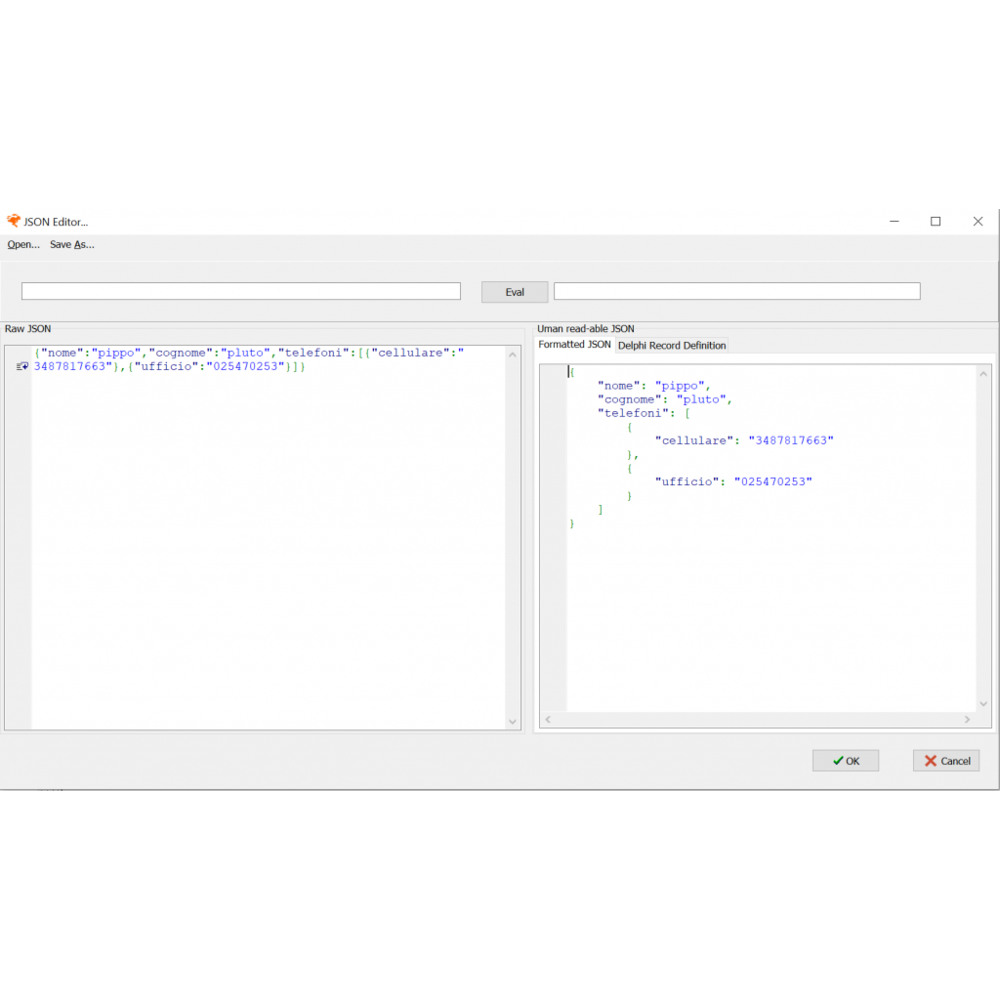This screenshot has width=1000, height=1000.
Task: Confirm with the OK button
Action: pos(845,761)
